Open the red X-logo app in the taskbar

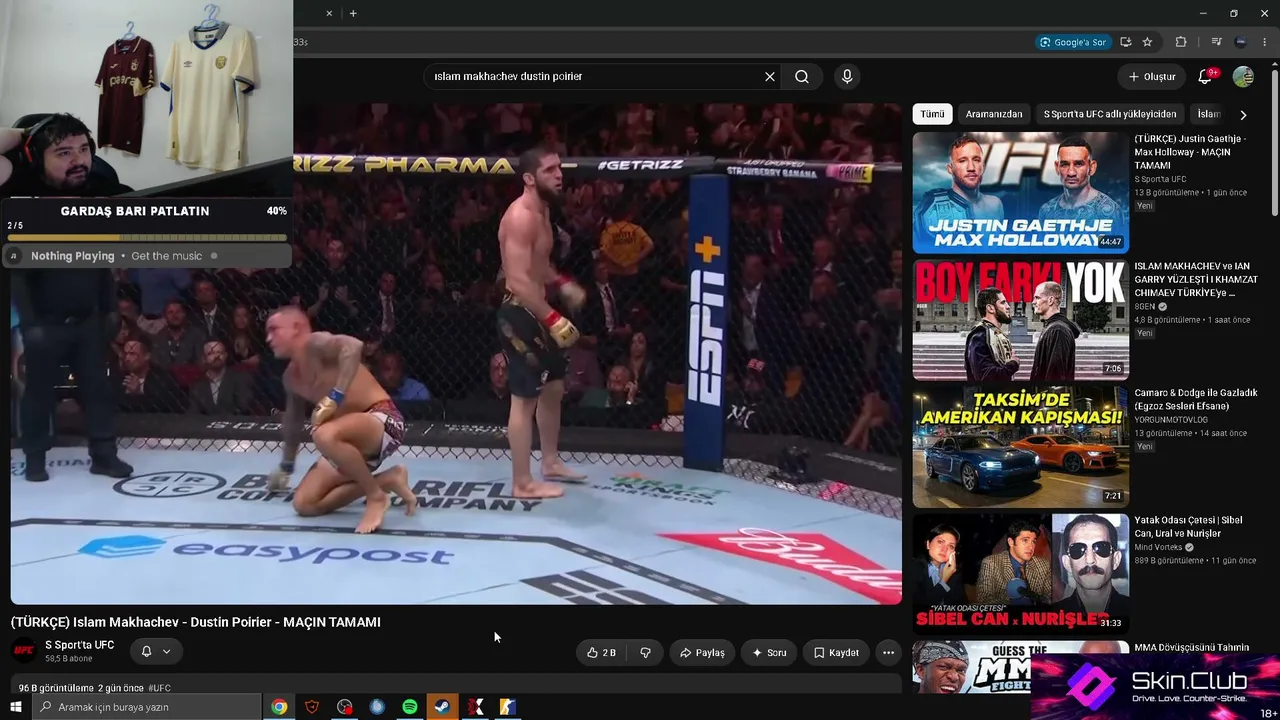(x=475, y=707)
